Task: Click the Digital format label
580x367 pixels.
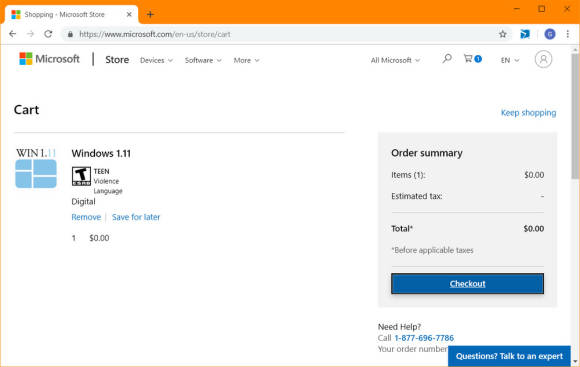Action: [83, 202]
